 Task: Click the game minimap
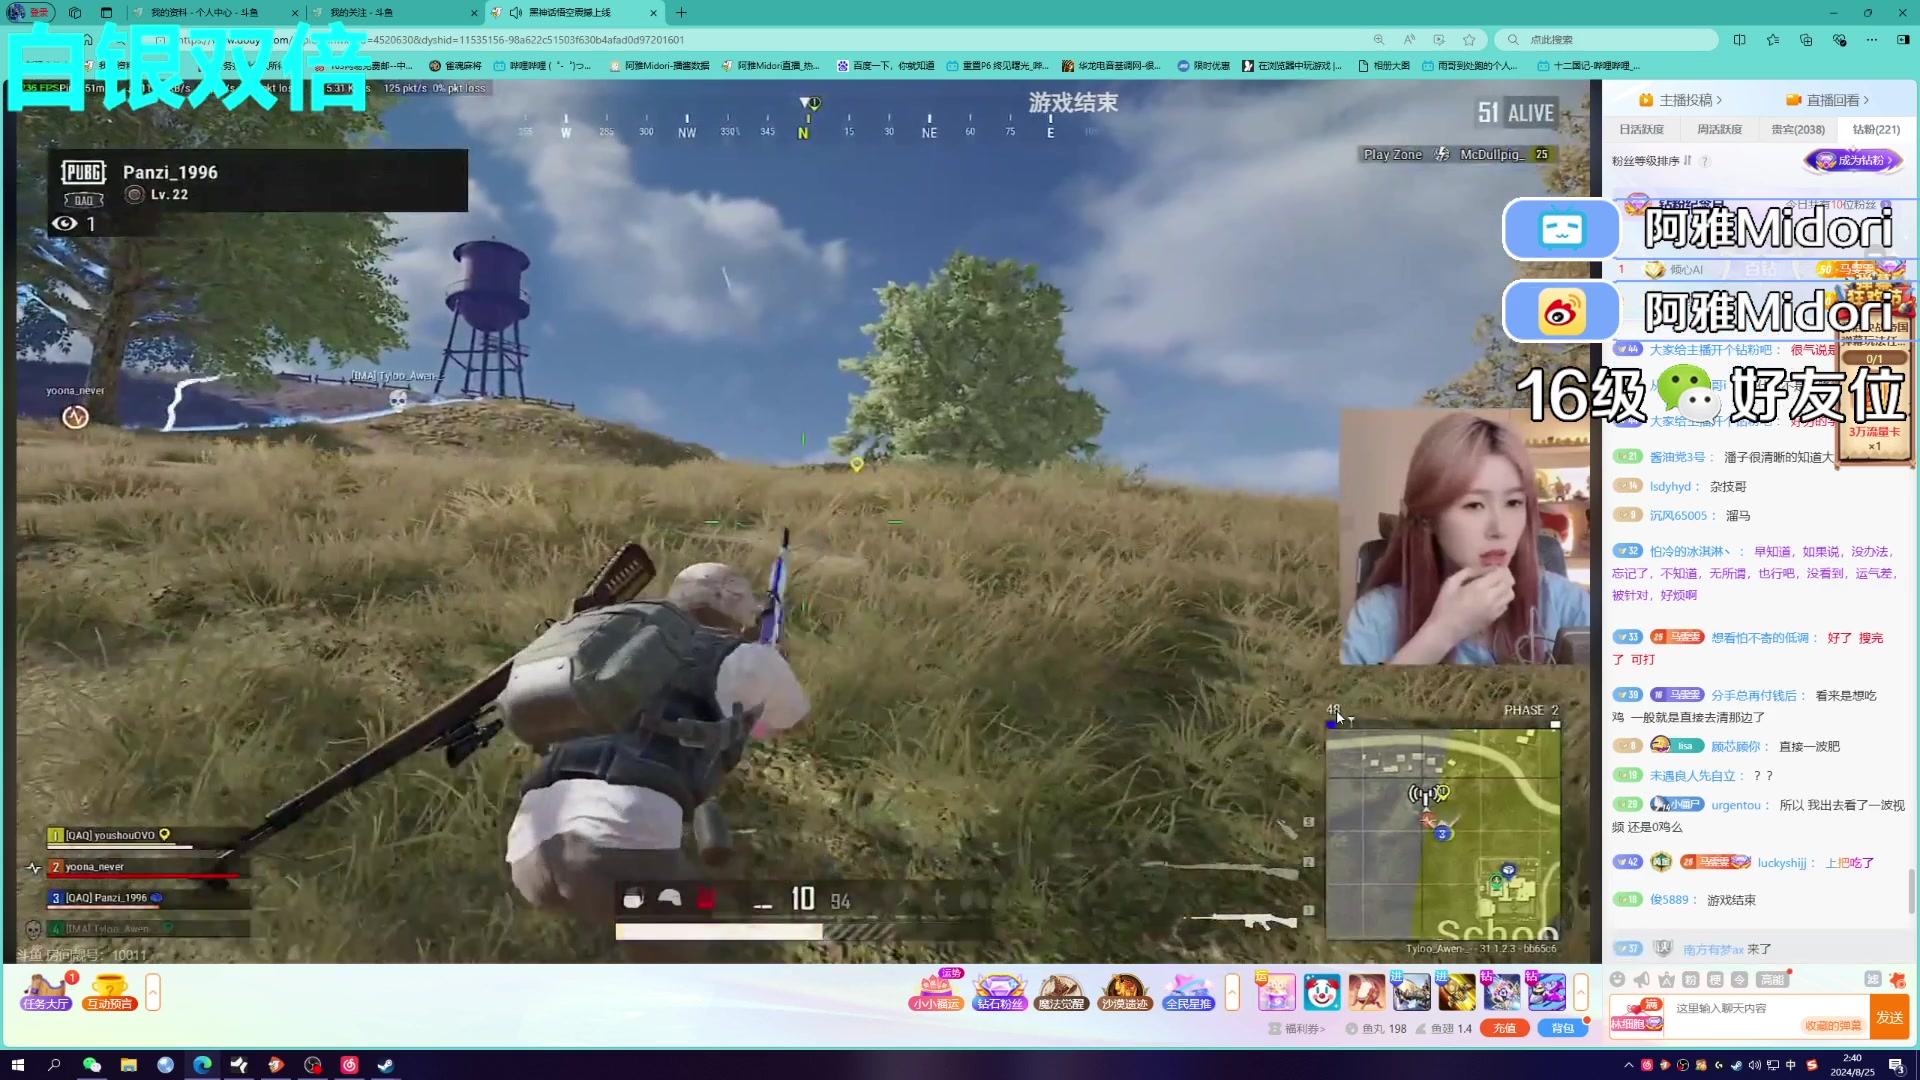coord(1443,834)
